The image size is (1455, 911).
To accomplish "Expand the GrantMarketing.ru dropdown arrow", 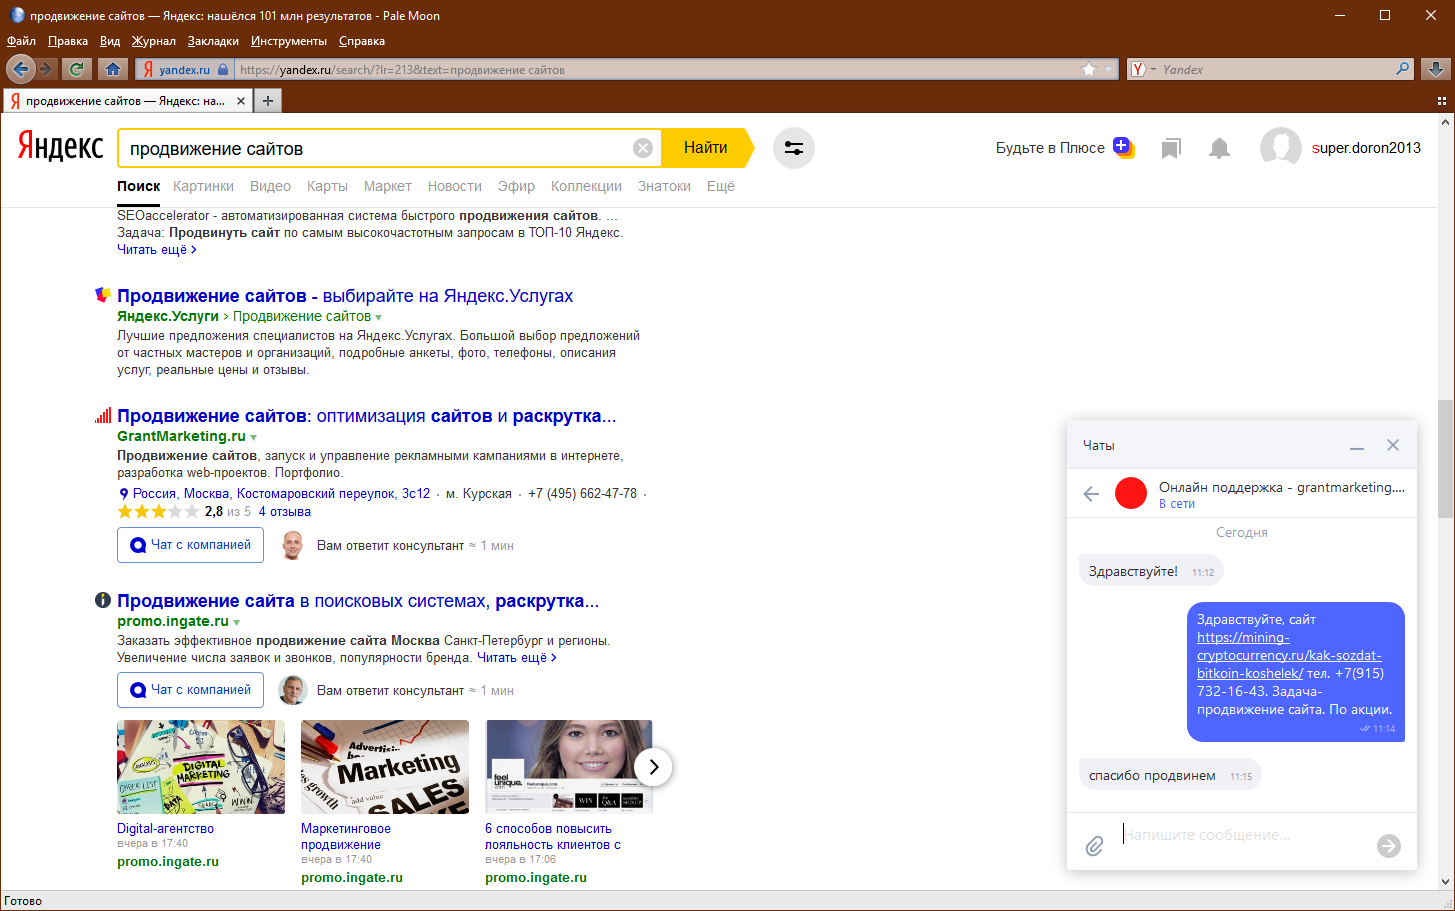I will pos(254,437).
